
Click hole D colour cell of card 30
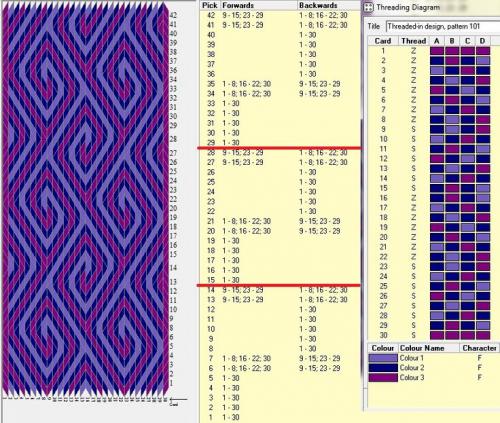coord(483,335)
